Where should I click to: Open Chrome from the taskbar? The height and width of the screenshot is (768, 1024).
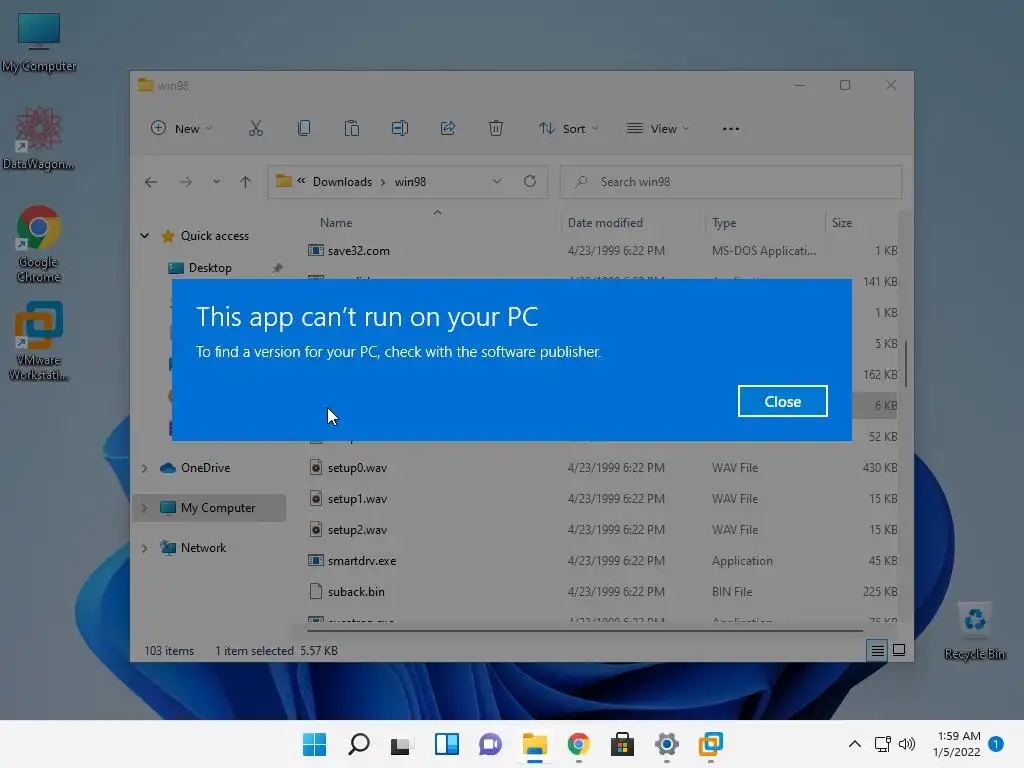579,744
